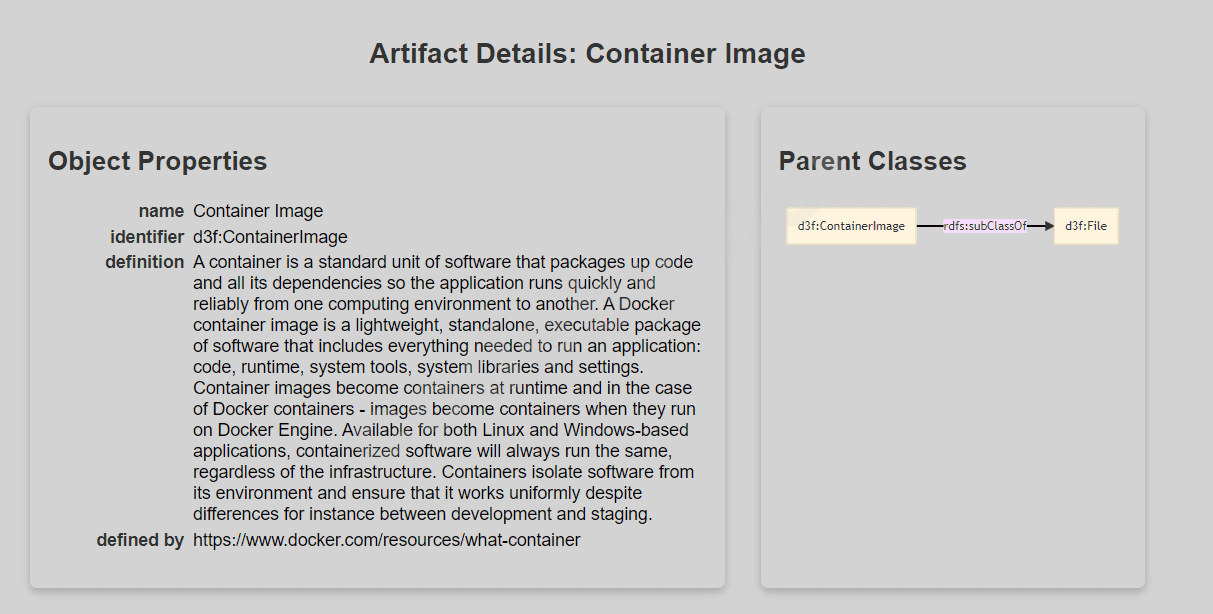Image resolution: width=1213 pixels, height=614 pixels.
Task: Click the page title Artifact Details heading
Action: (x=587, y=53)
